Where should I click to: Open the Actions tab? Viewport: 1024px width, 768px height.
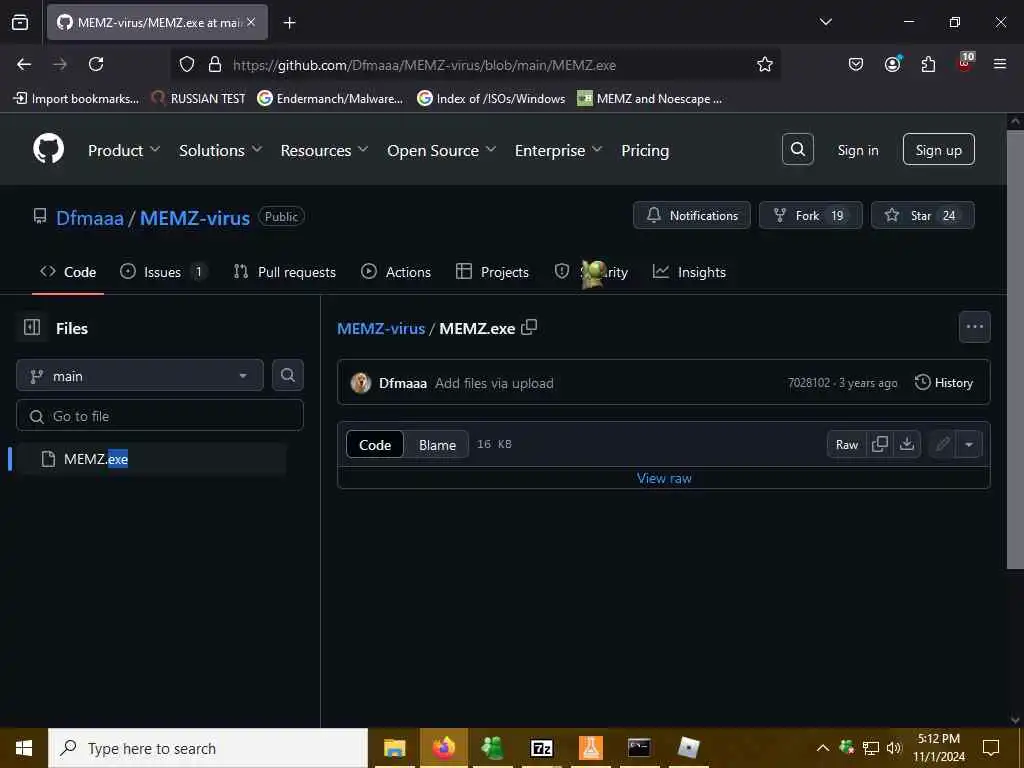(396, 272)
